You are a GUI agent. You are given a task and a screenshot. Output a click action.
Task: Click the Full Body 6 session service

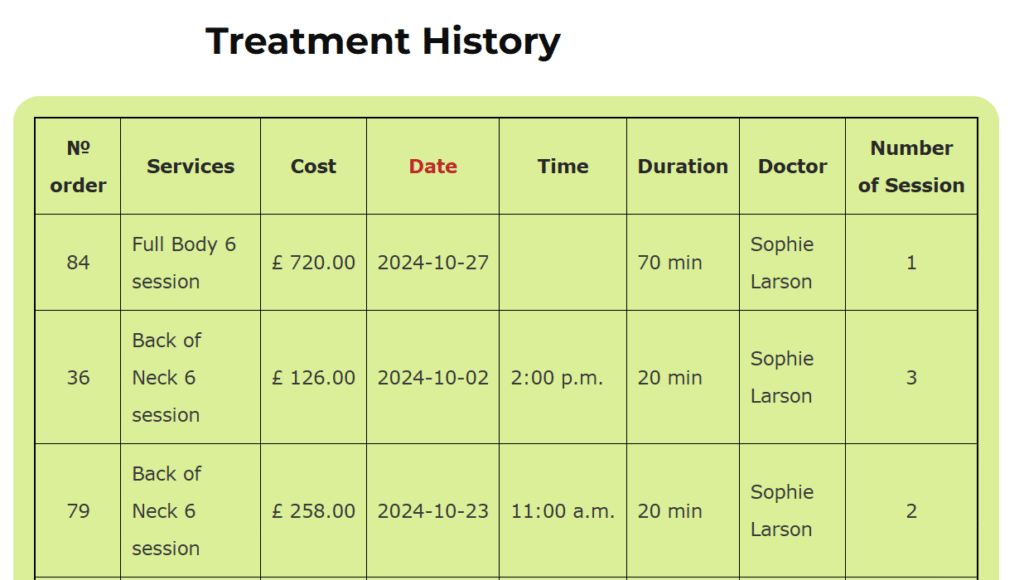(x=184, y=263)
